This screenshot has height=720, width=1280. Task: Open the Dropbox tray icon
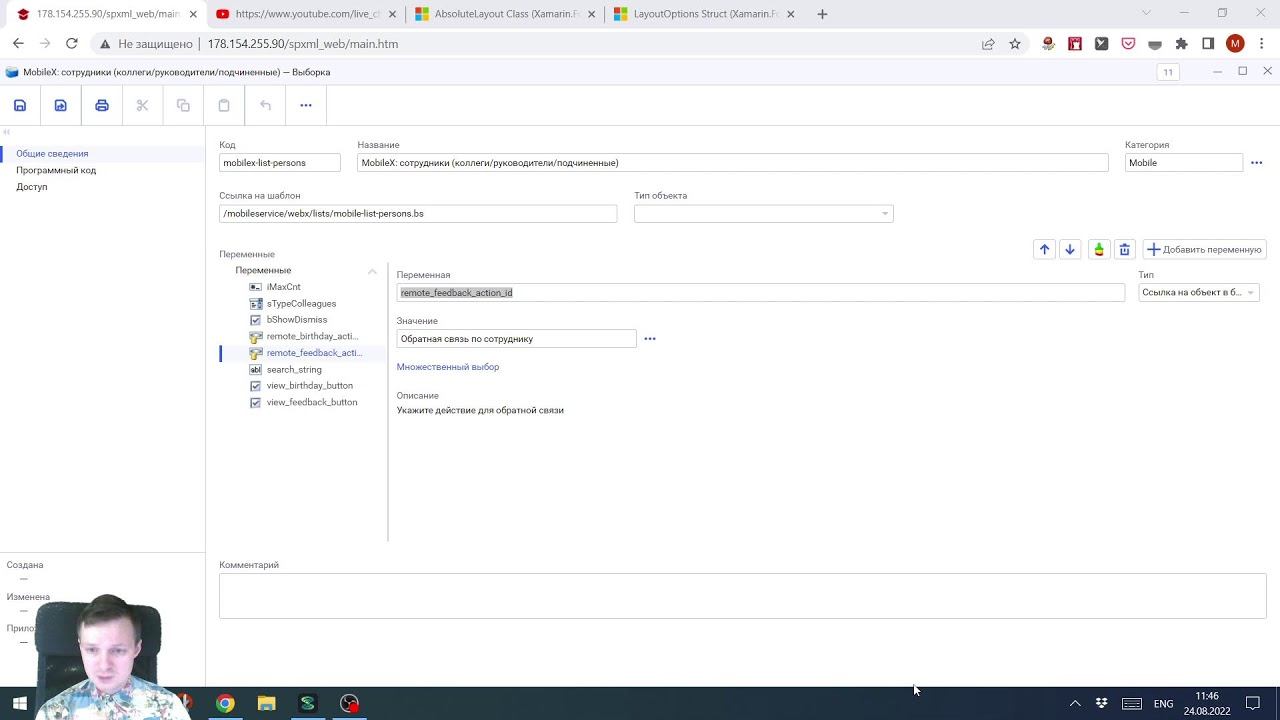[1102, 704]
